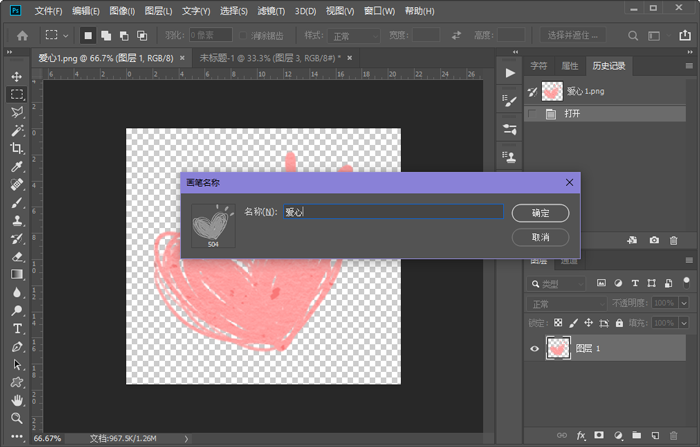This screenshot has height=447, width=700.
Task: Open the layer blend mode 正常 dropdown
Action: 567,304
